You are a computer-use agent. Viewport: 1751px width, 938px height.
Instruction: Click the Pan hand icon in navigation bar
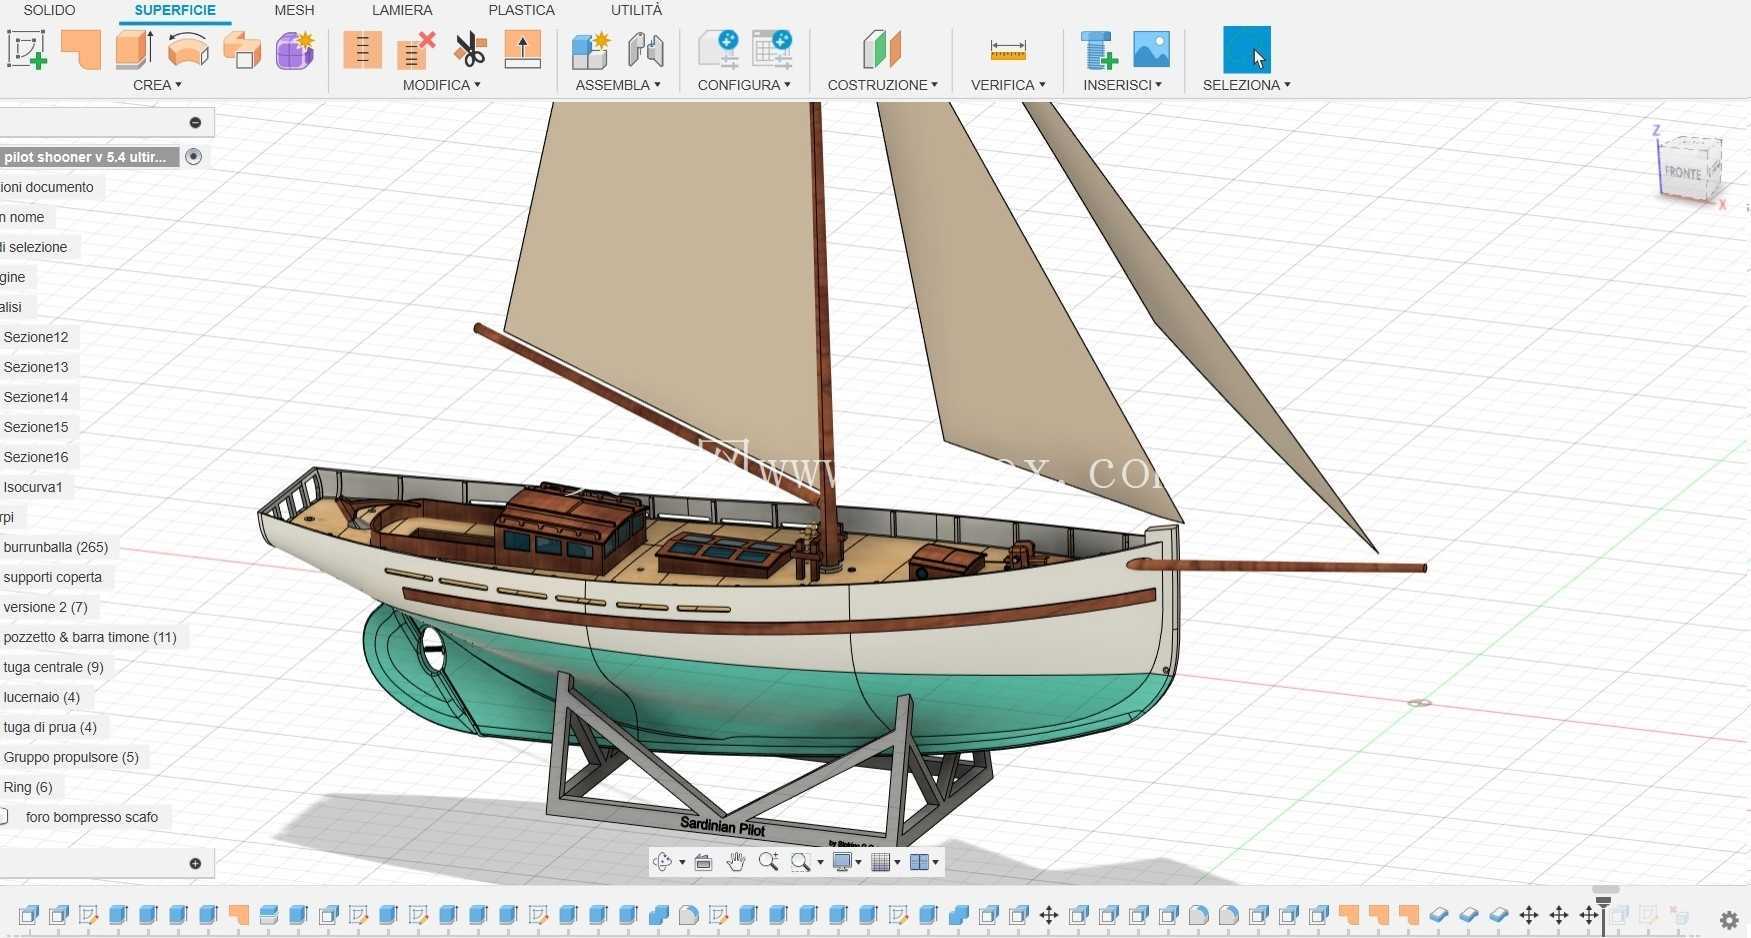click(x=736, y=862)
